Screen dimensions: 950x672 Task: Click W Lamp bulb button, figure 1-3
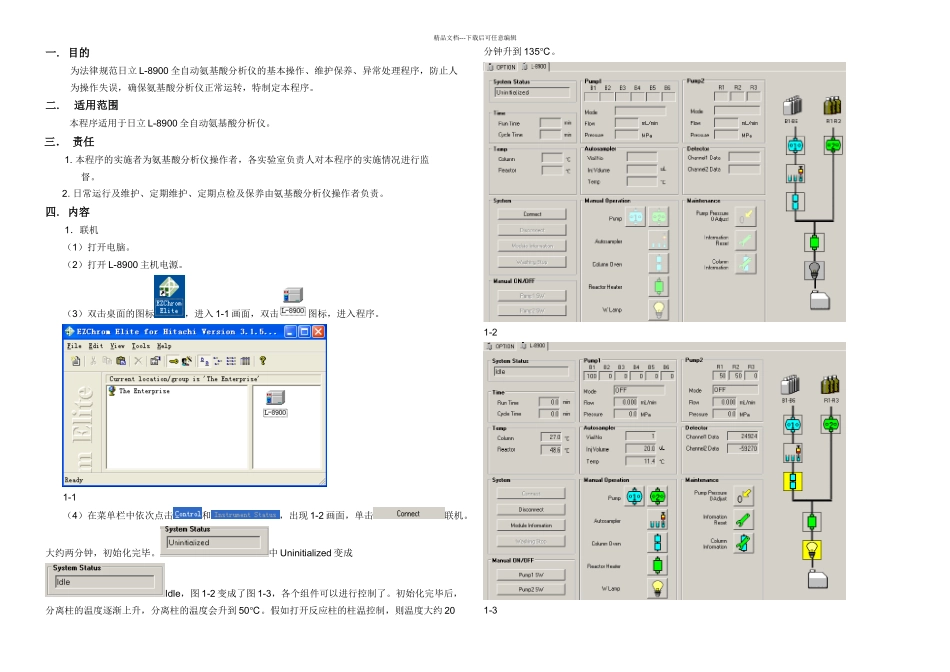coord(657,588)
